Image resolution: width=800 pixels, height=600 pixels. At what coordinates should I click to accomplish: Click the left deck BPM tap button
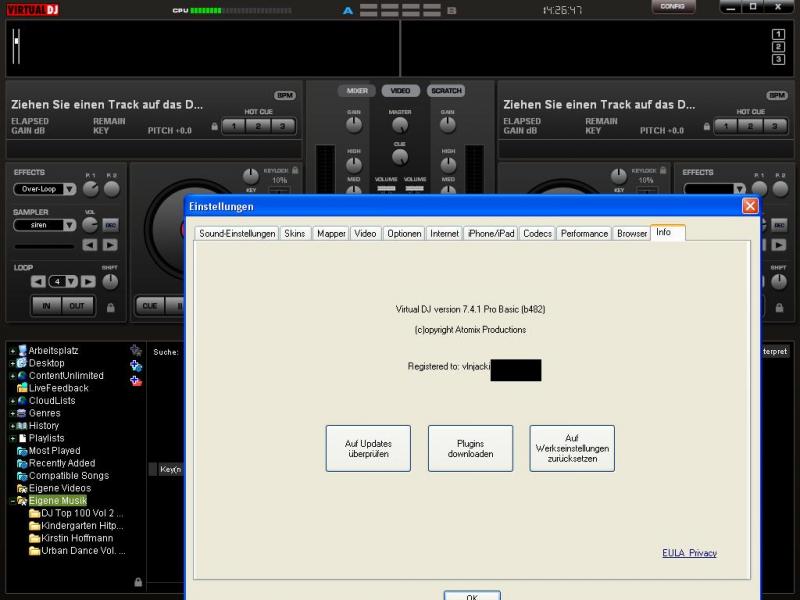coord(285,95)
